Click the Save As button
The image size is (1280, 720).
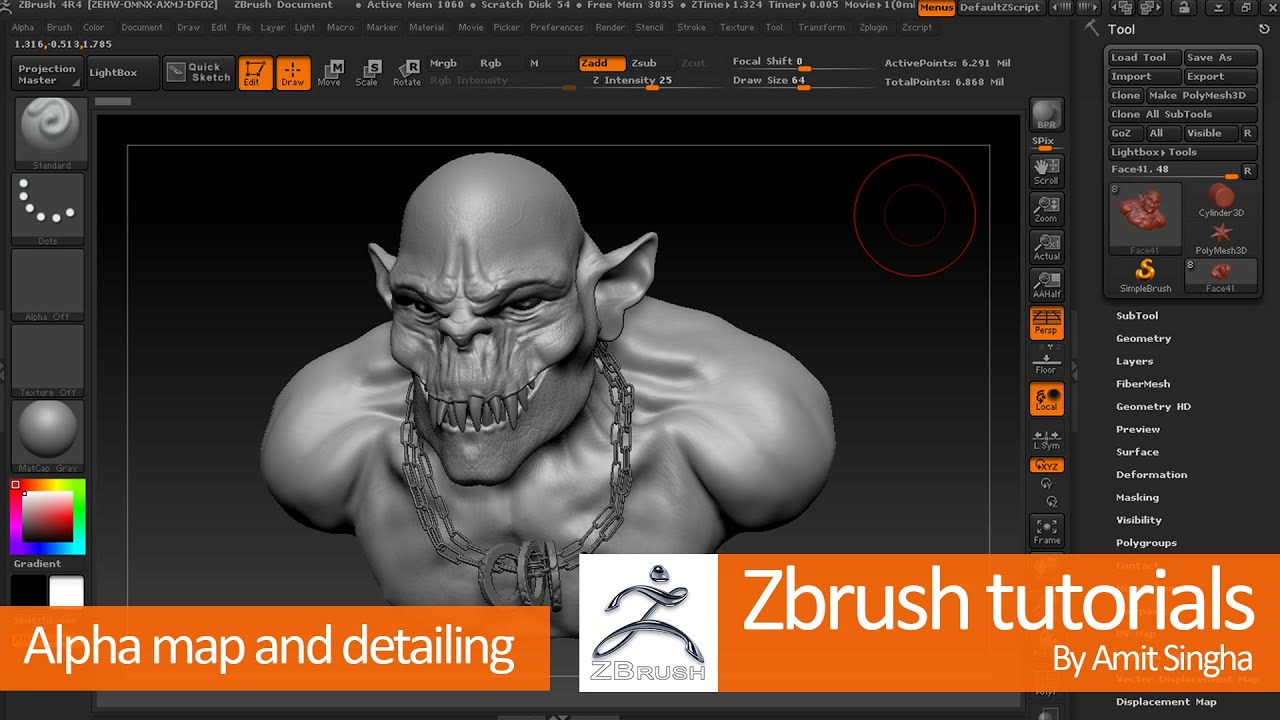[x=1220, y=57]
